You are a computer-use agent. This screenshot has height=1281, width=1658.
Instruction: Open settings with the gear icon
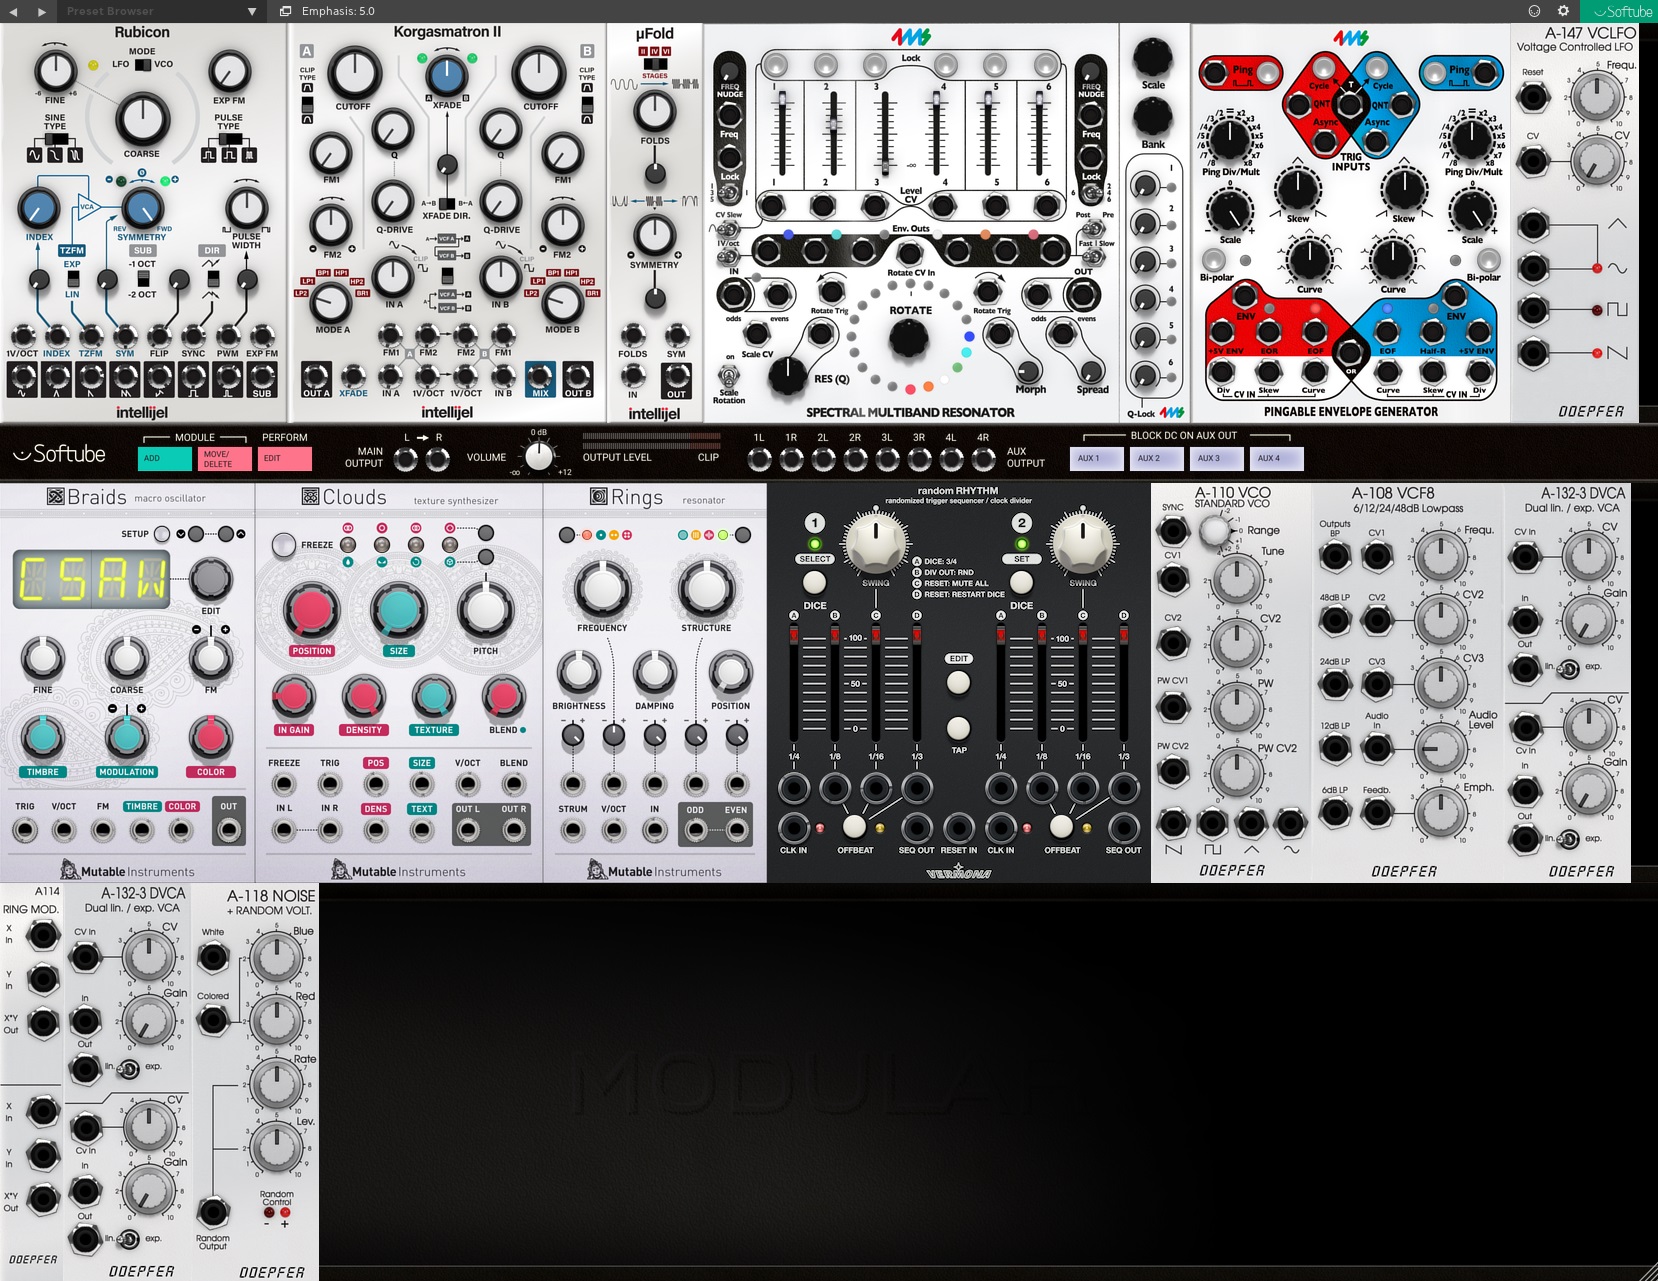point(1563,11)
